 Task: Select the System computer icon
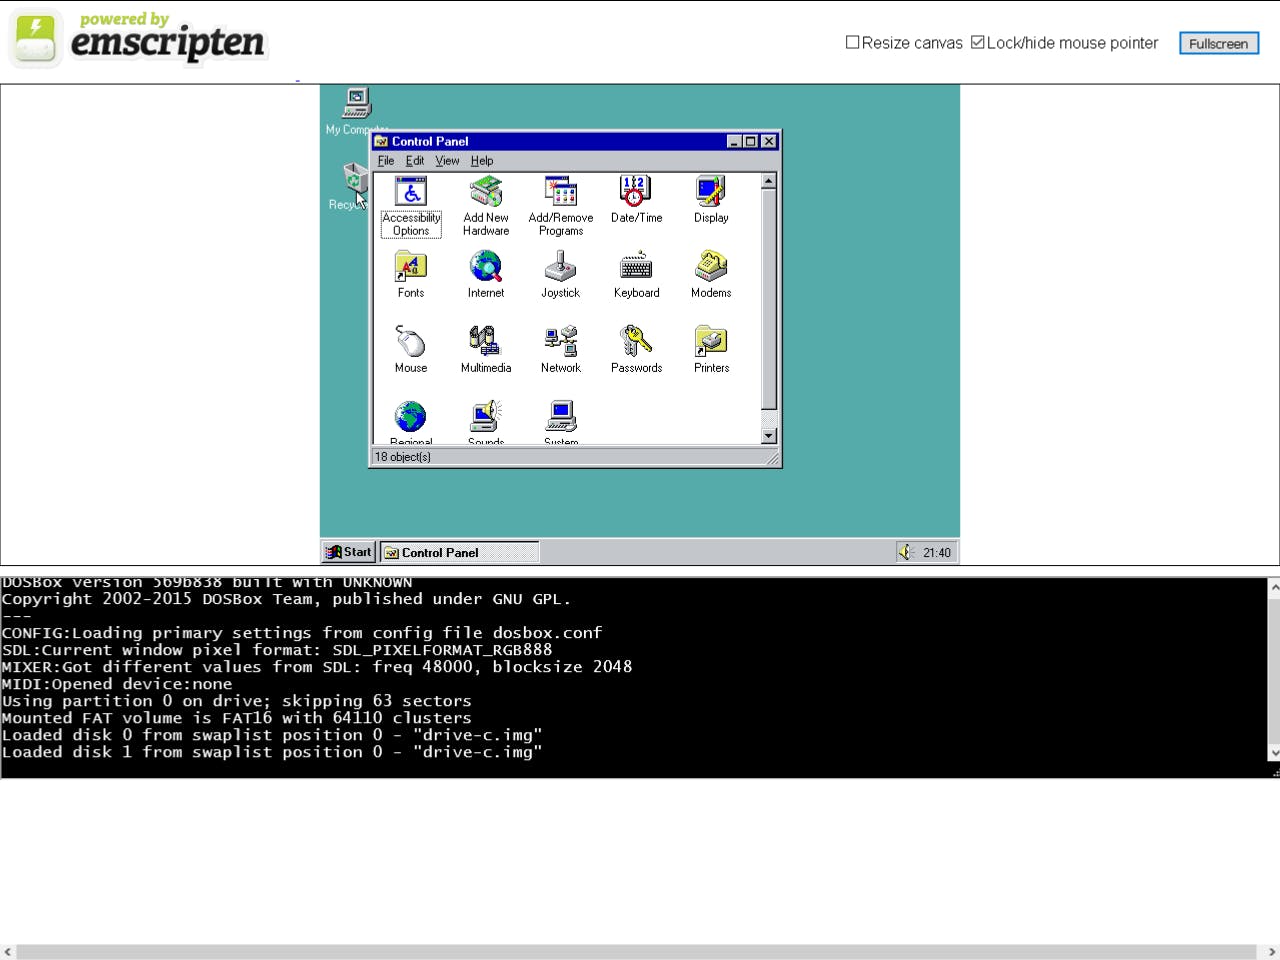pos(561,416)
